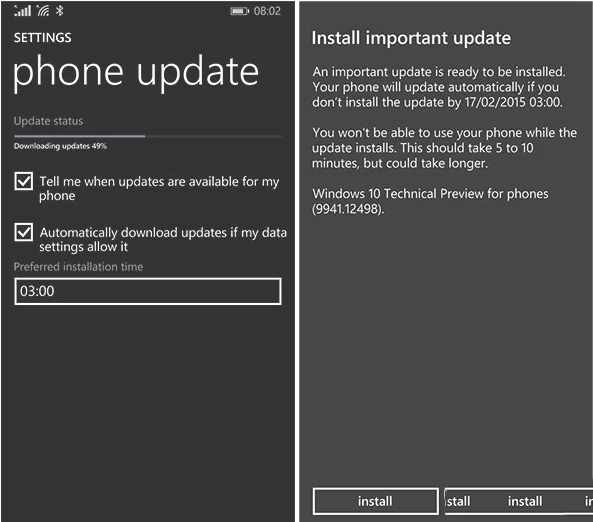Click the middle install button at bottom
593x522 pixels.
point(525,501)
